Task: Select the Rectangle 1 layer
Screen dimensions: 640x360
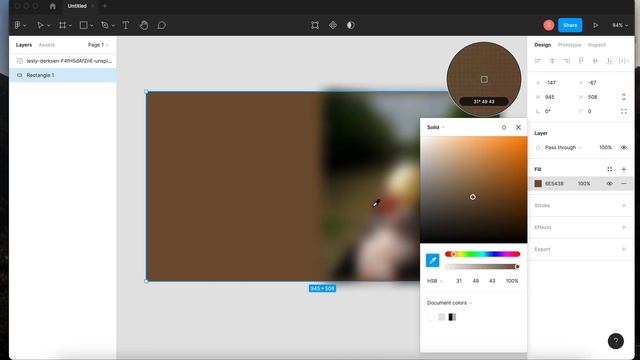Action: pos(62,75)
